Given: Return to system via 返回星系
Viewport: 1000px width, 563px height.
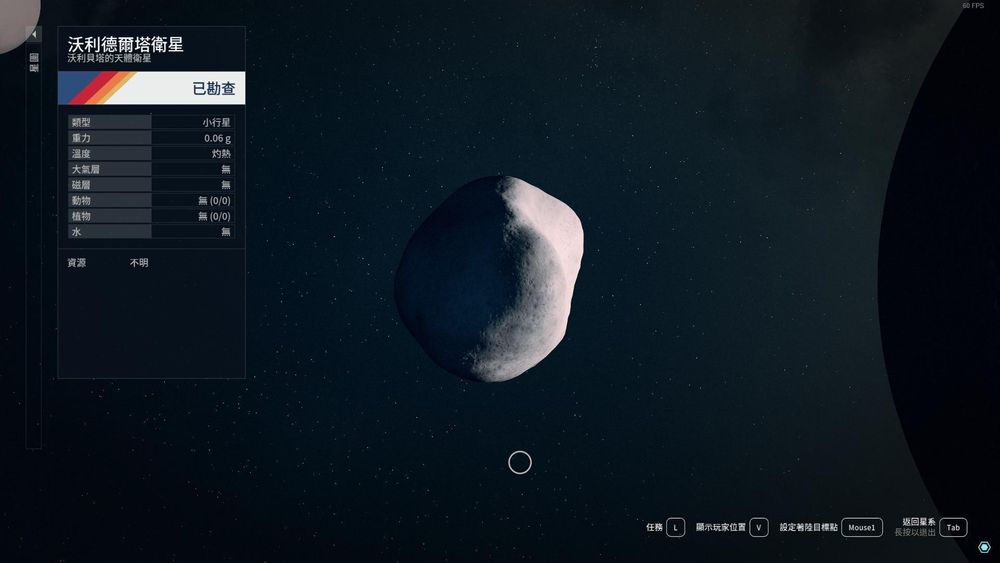Looking at the screenshot, I should 917,522.
